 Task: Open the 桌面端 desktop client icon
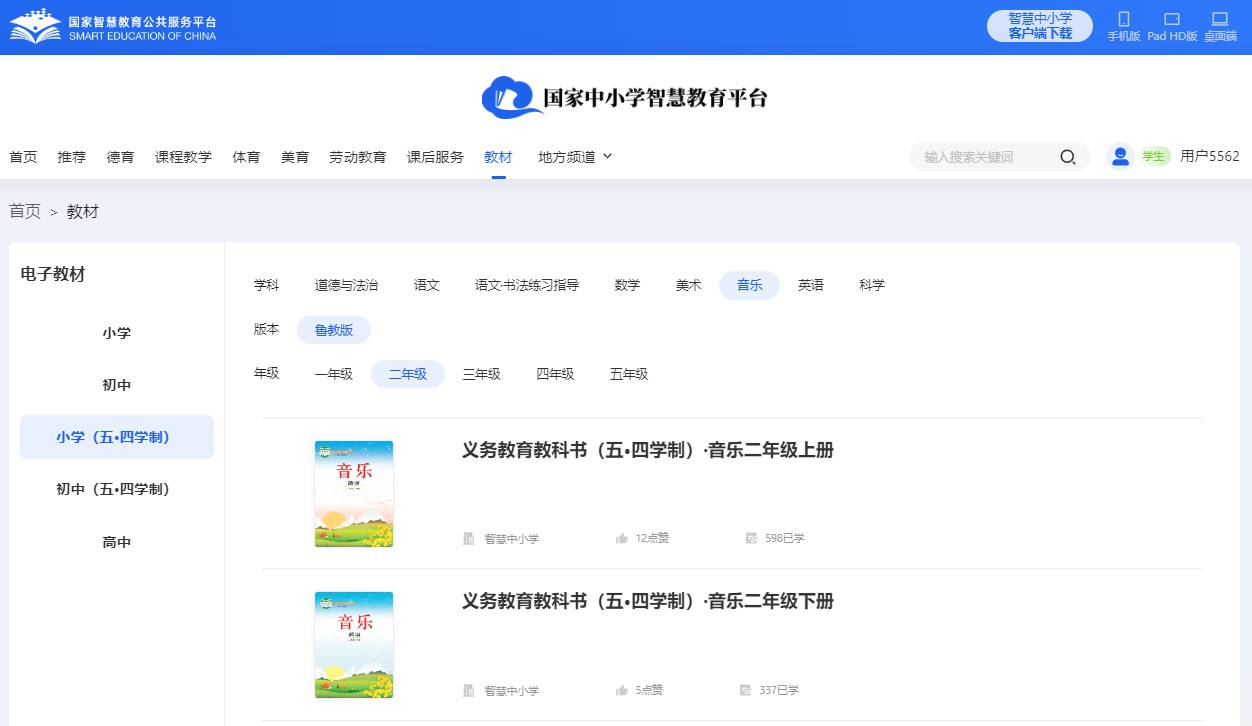click(x=1219, y=19)
